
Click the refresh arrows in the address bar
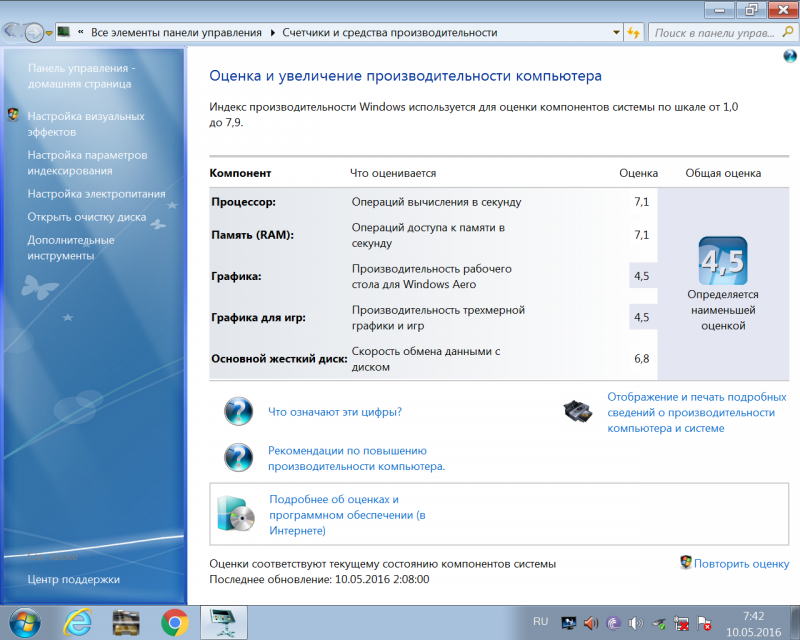click(x=634, y=31)
